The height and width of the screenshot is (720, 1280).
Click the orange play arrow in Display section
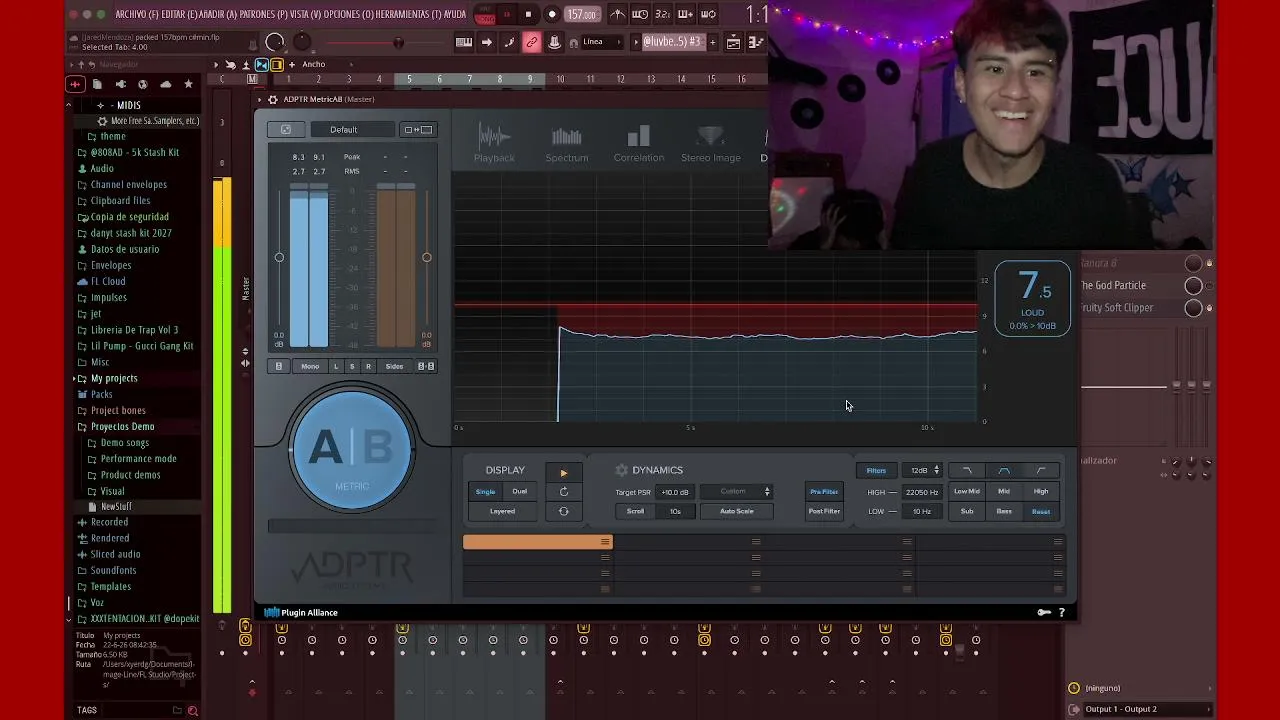pyautogui.click(x=563, y=473)
